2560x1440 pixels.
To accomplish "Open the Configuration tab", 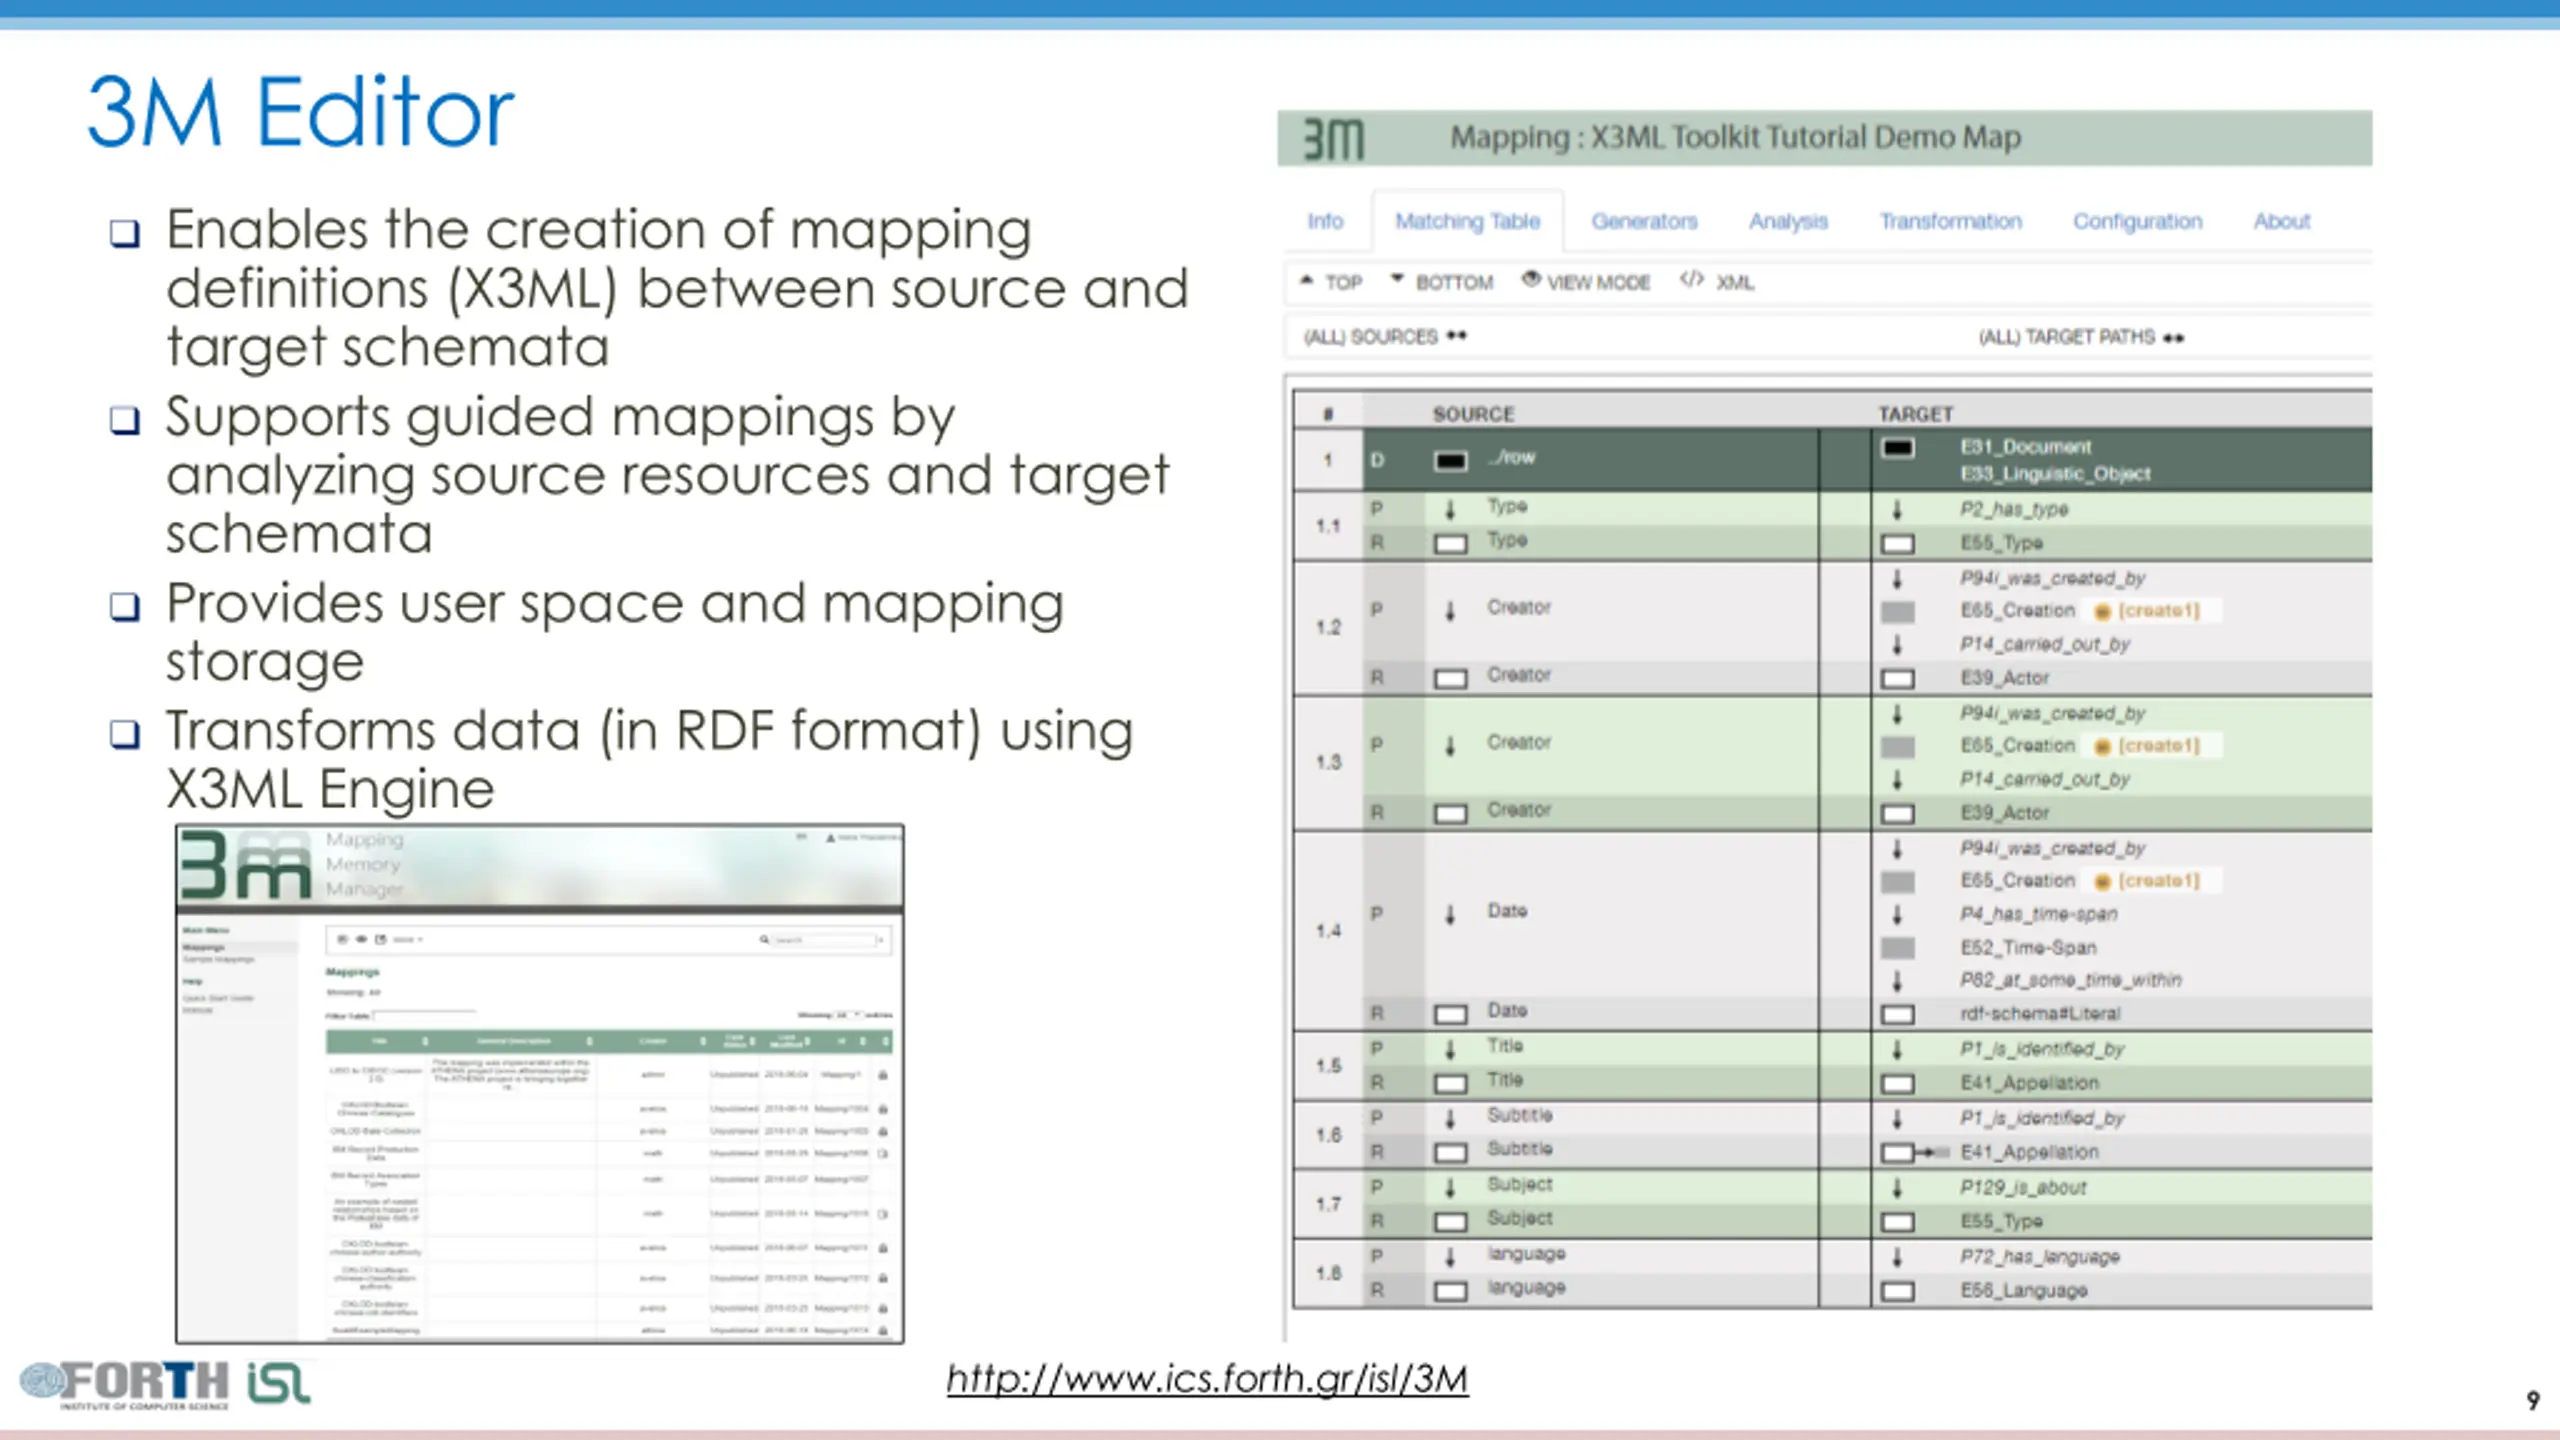I will (2137, 221).
